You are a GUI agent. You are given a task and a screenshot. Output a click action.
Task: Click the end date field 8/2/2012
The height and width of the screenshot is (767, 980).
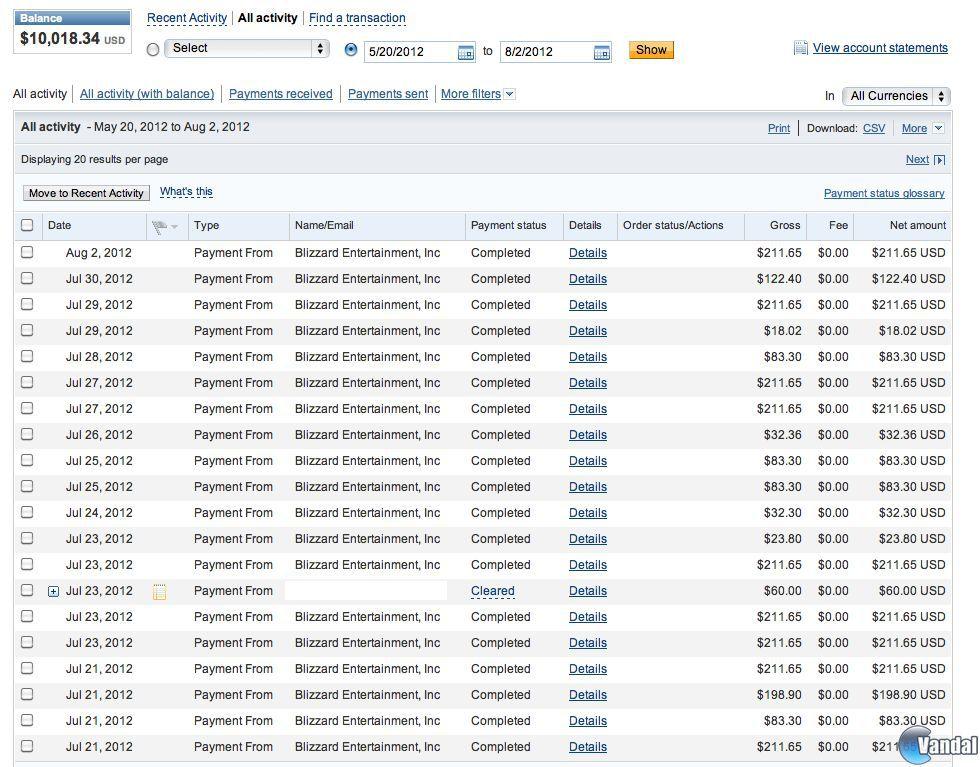[547, 52]
